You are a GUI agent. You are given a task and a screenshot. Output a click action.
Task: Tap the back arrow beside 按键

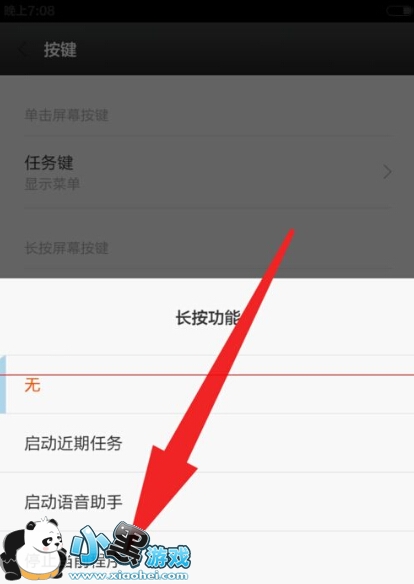(x=23, y=50)
